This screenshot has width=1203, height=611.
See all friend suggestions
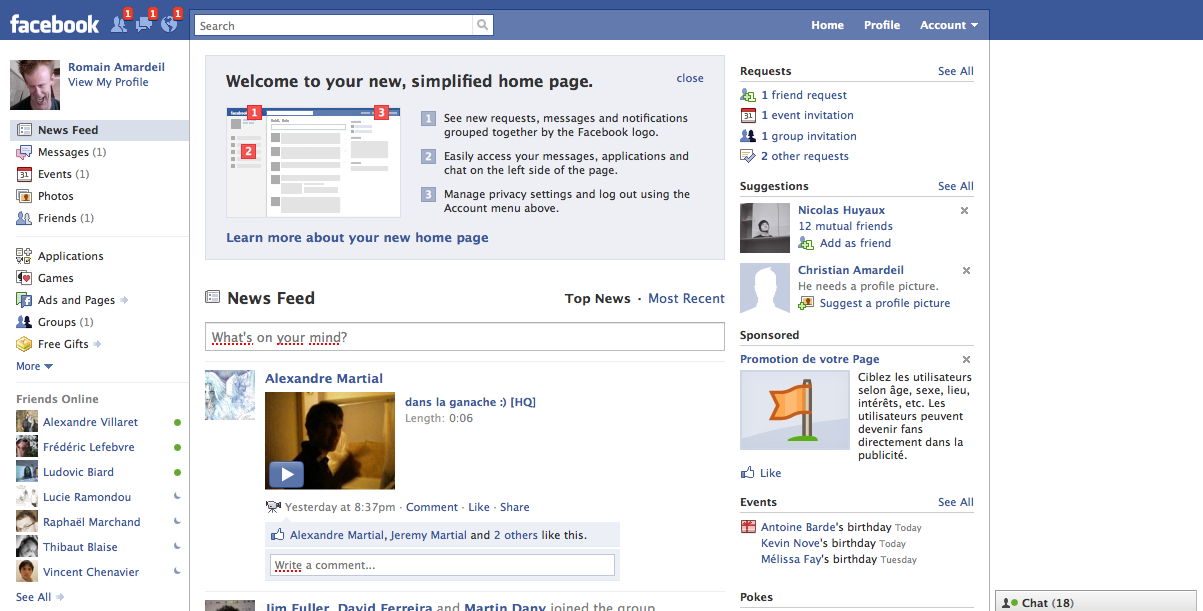tap(955, 186)
